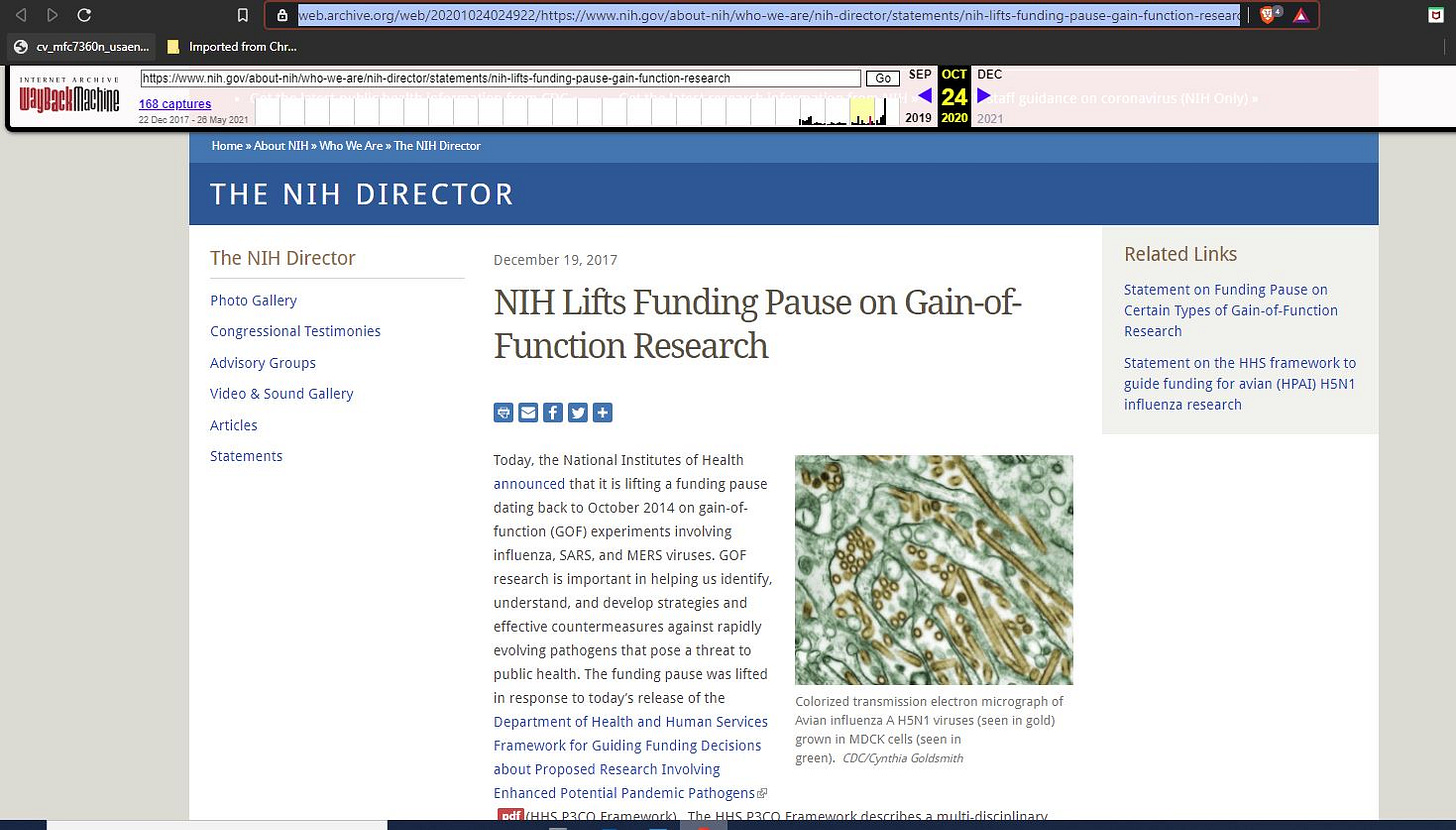Open the 168 captures link

click(x=175, y=104)
